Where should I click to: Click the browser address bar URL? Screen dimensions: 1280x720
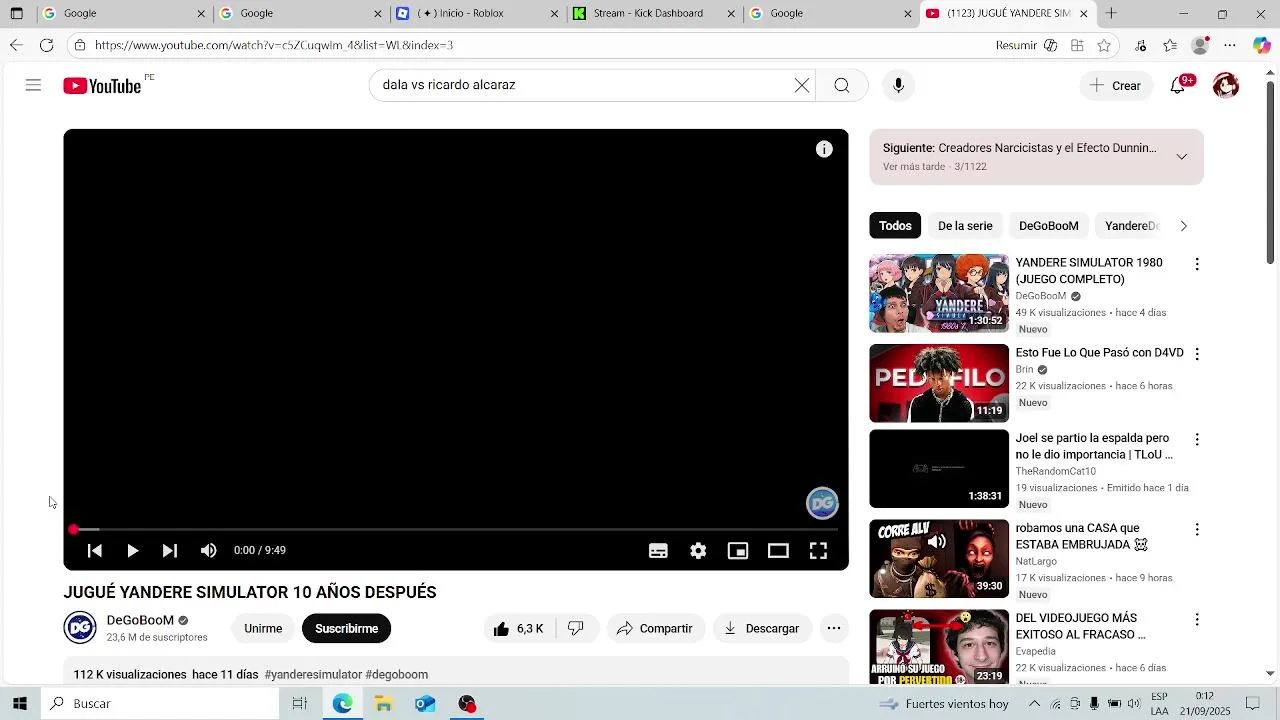(274, 45)
